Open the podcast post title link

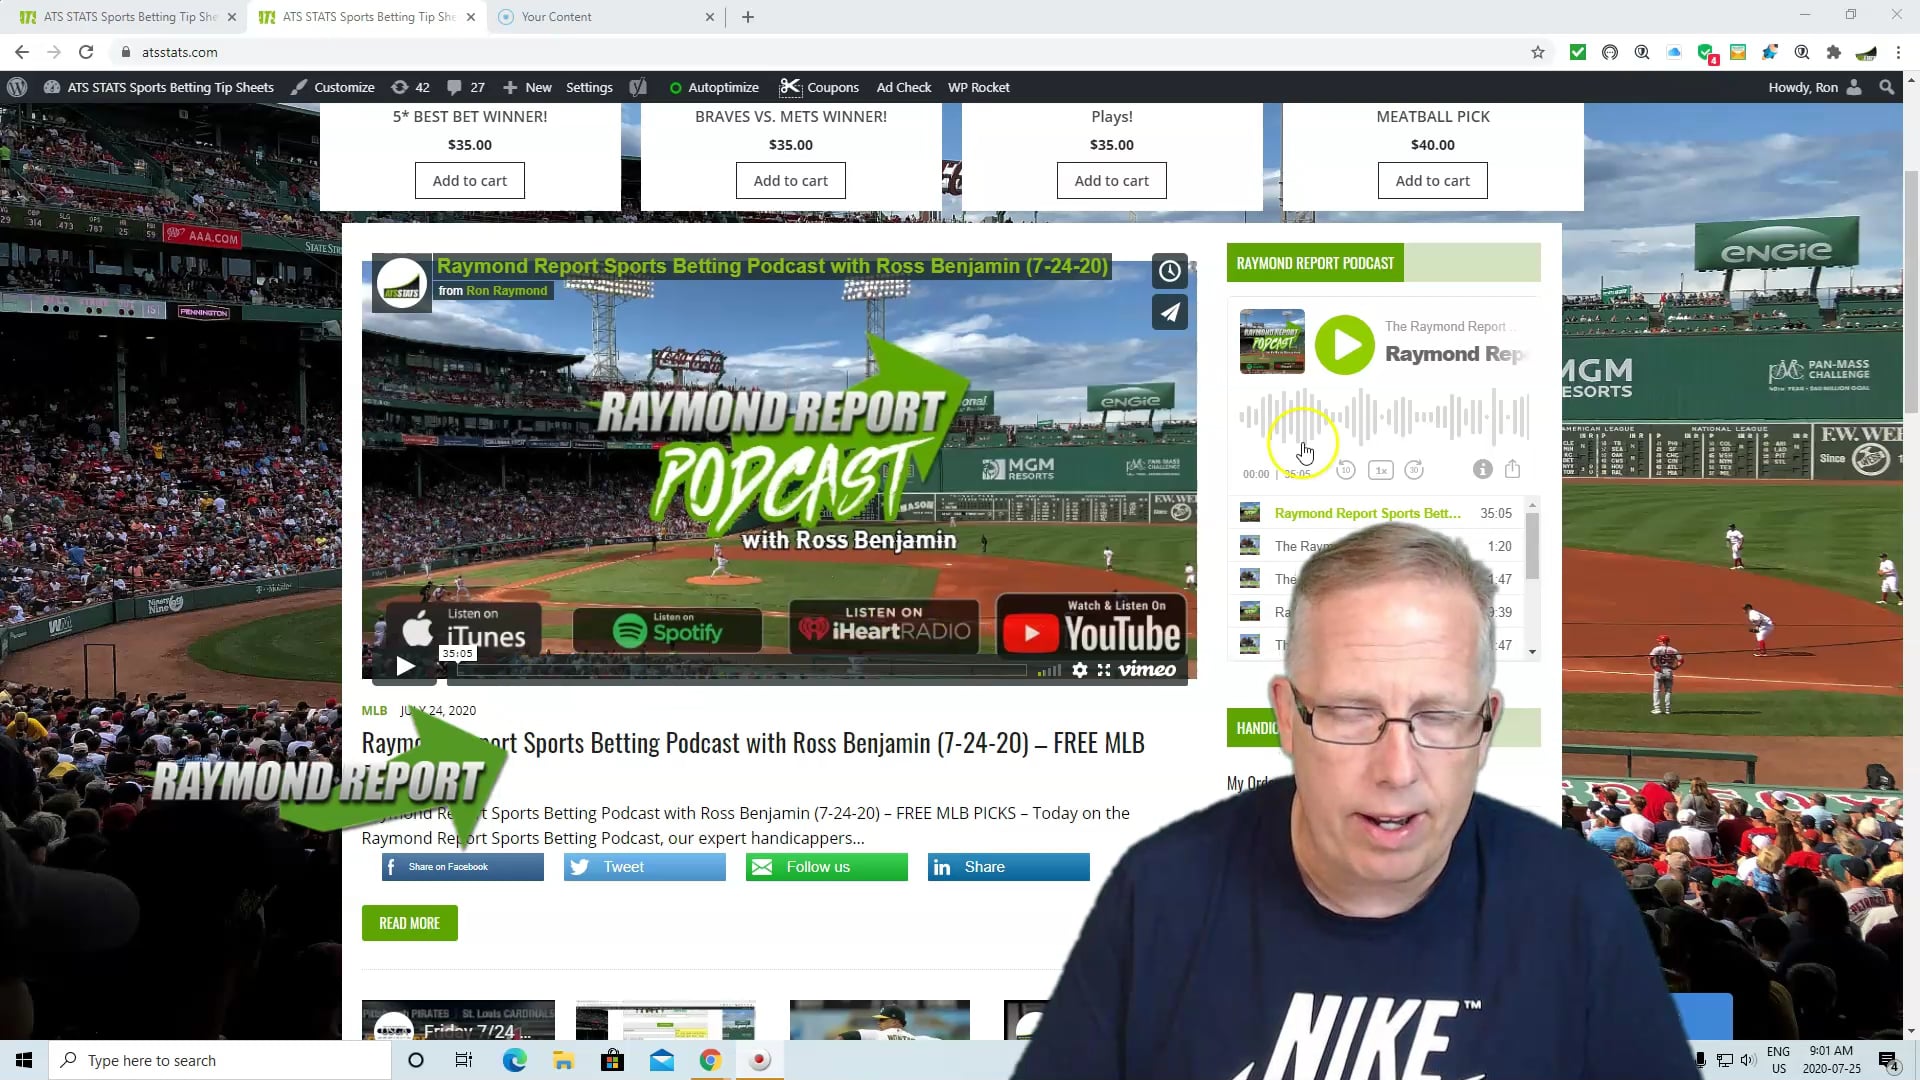pos(753,743)
